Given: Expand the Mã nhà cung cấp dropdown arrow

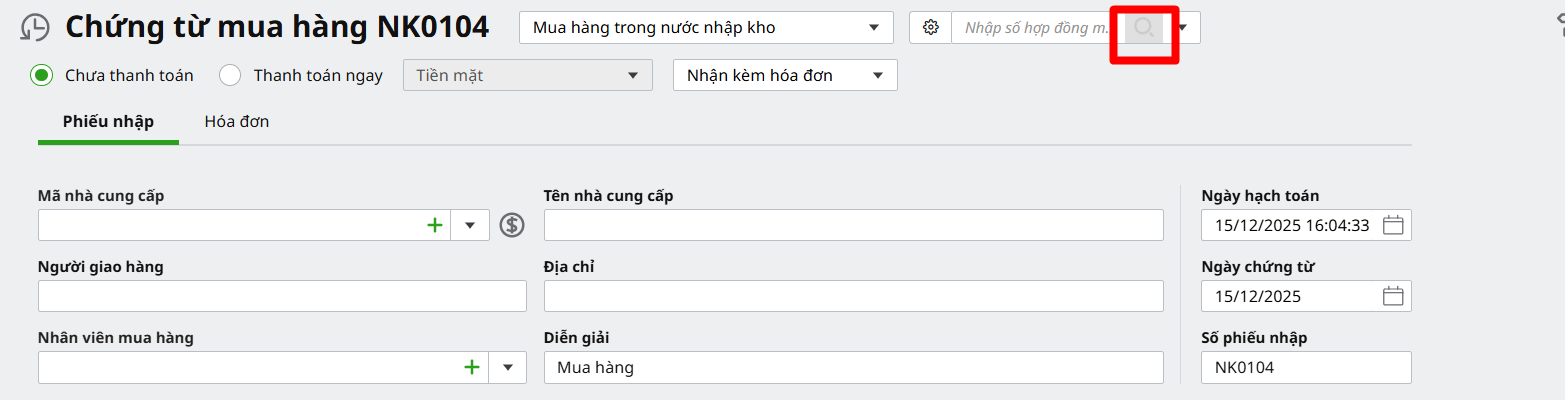Looking at the screenshot, I should pyautogui.click(x=470, y=225).
